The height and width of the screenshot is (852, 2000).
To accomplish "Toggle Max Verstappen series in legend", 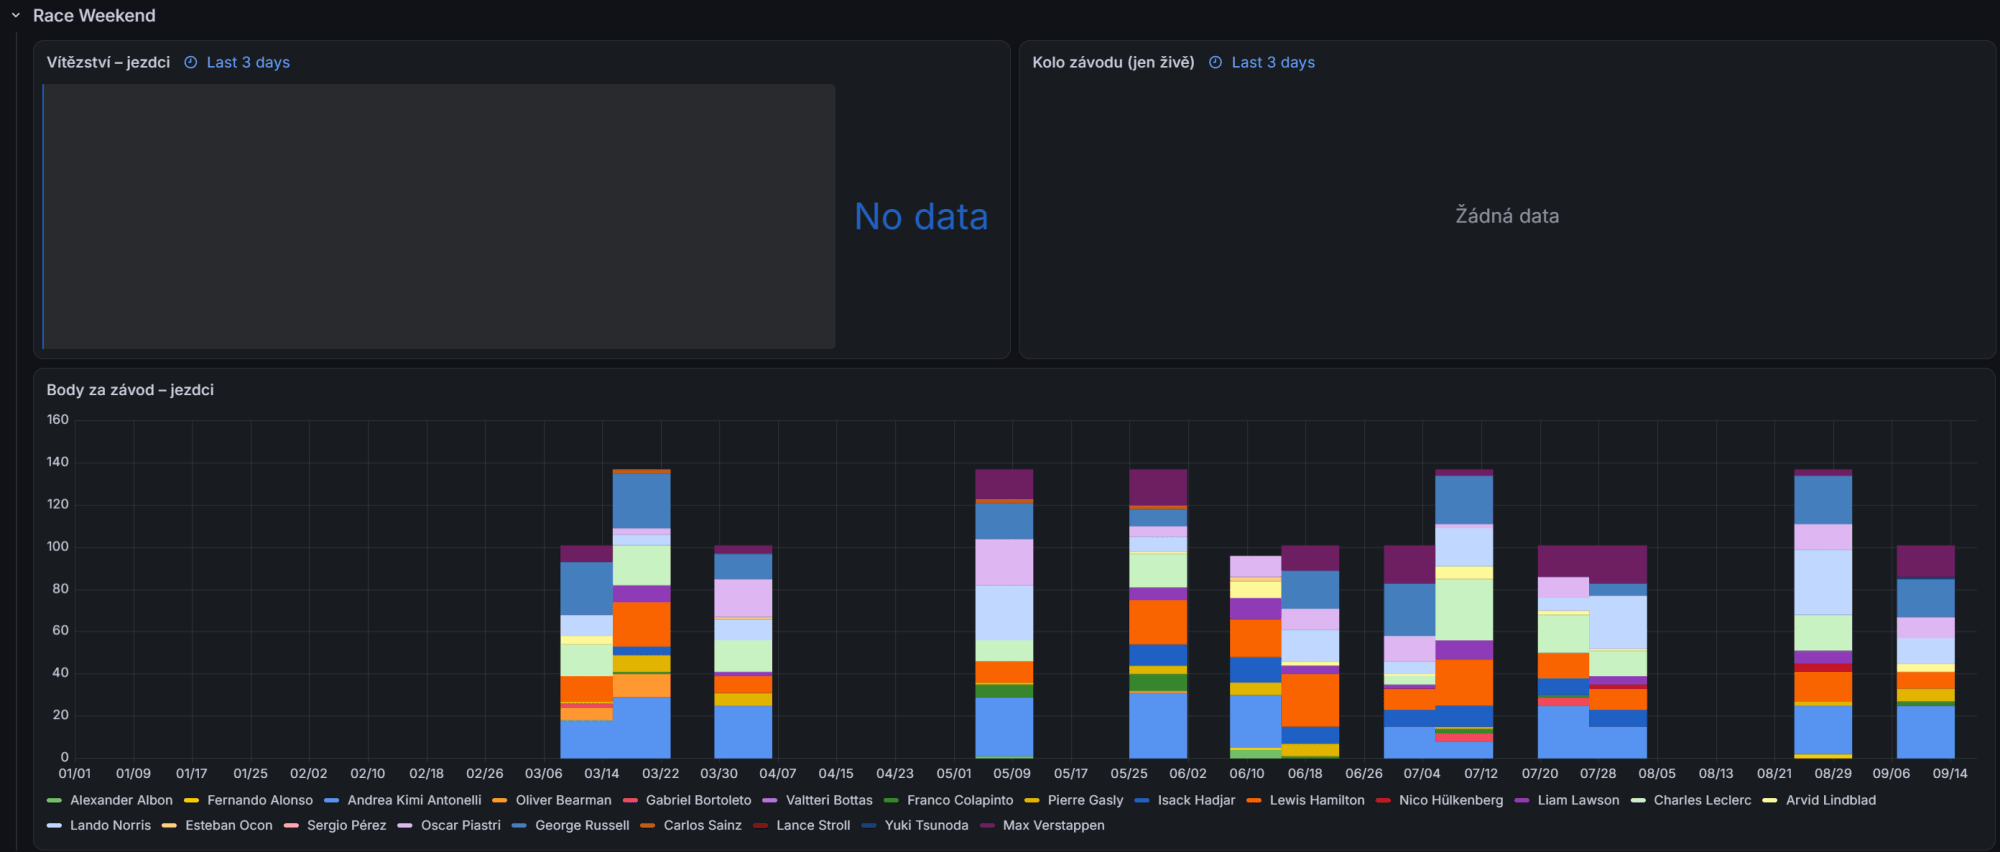I will pos(1054,825).
